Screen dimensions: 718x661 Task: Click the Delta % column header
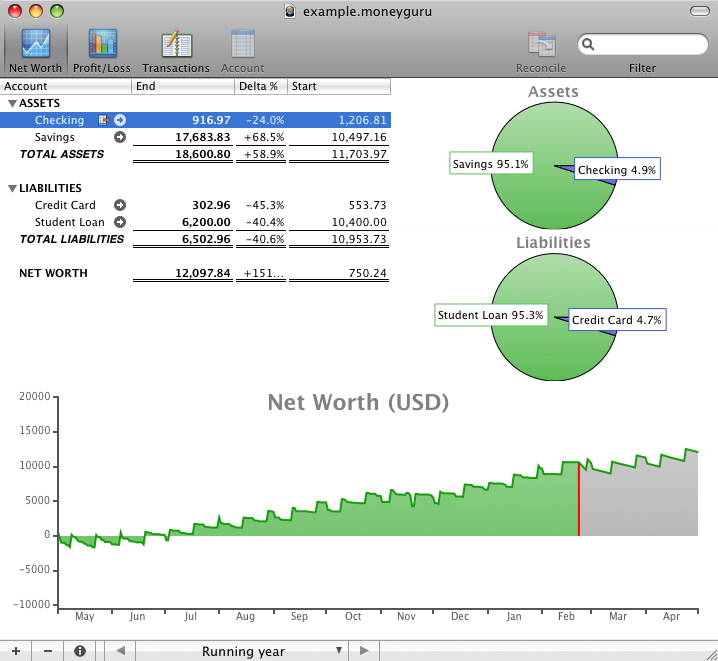click(x=261, y=86)
